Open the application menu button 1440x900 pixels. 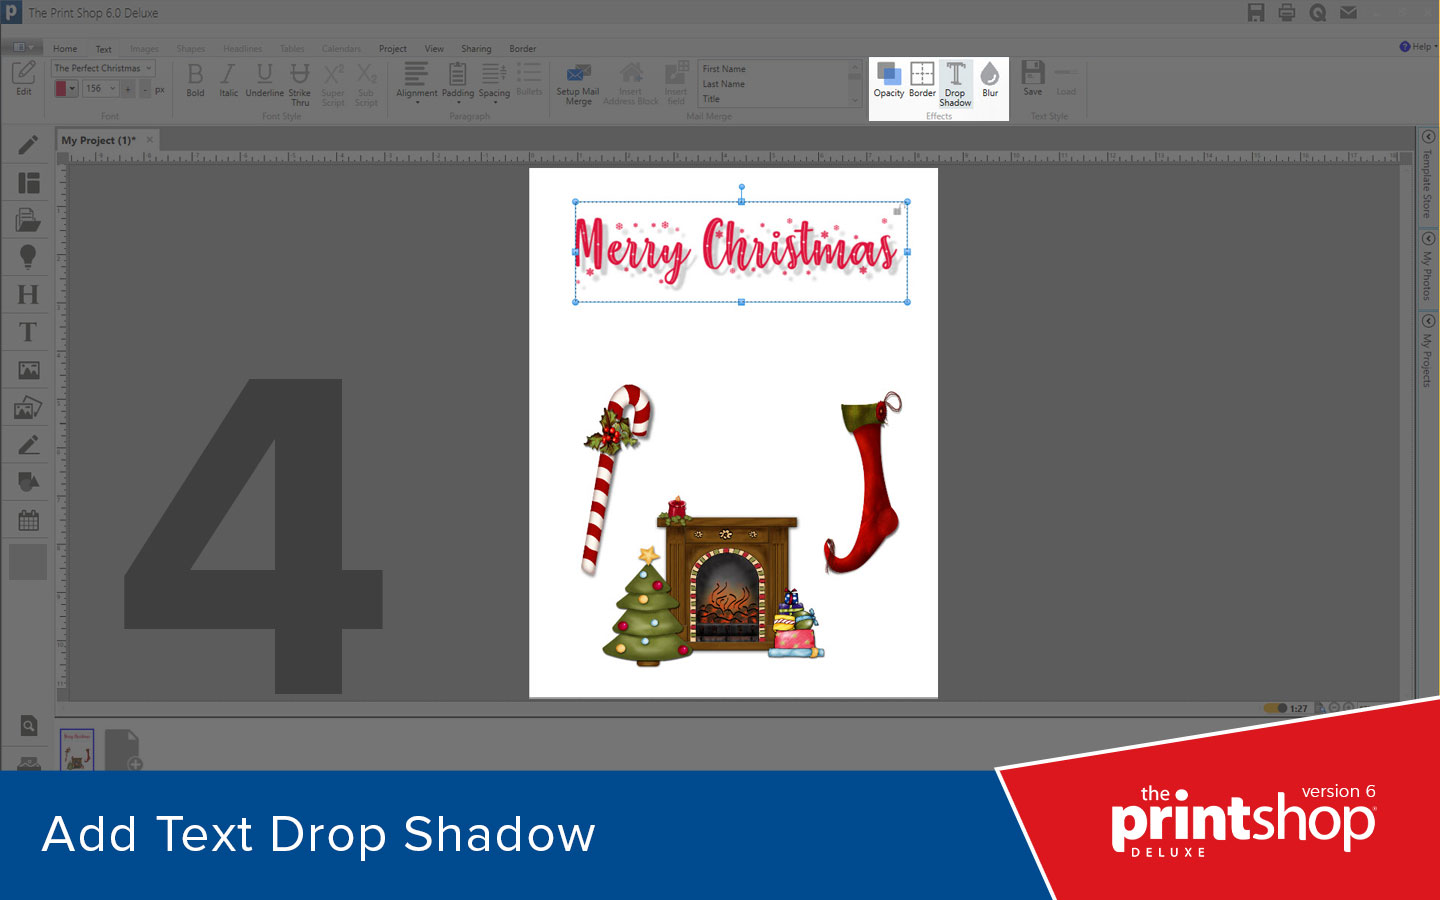pos(22,47)
